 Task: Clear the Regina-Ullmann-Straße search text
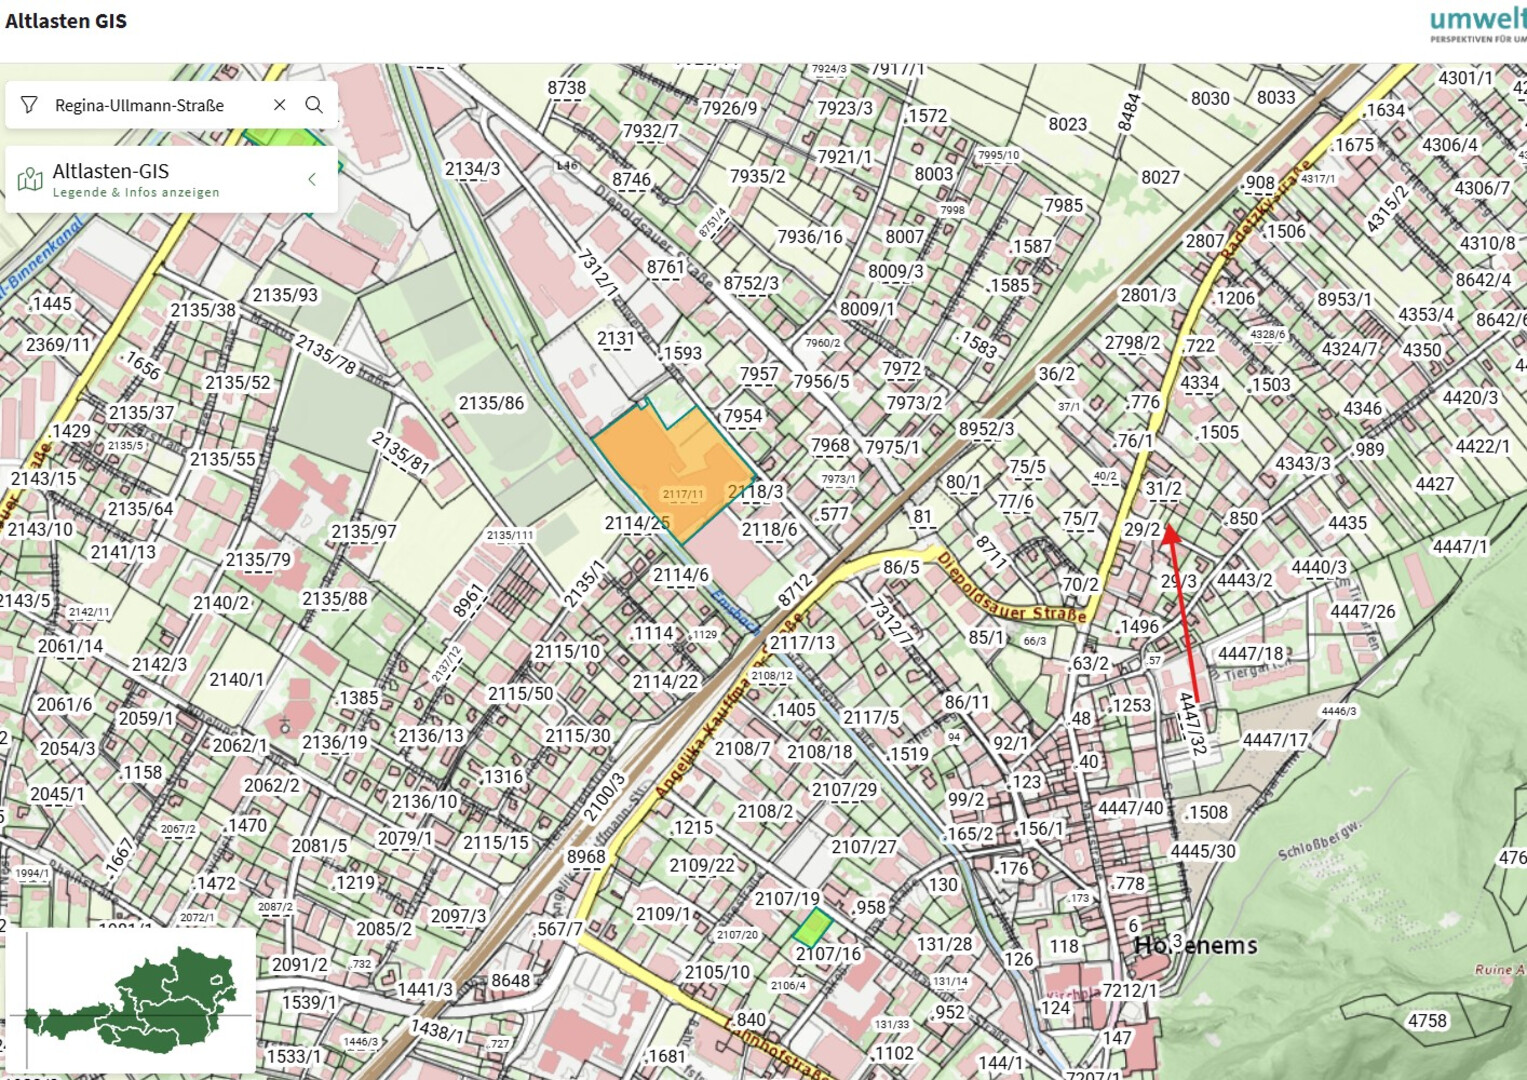coord(280,105)
